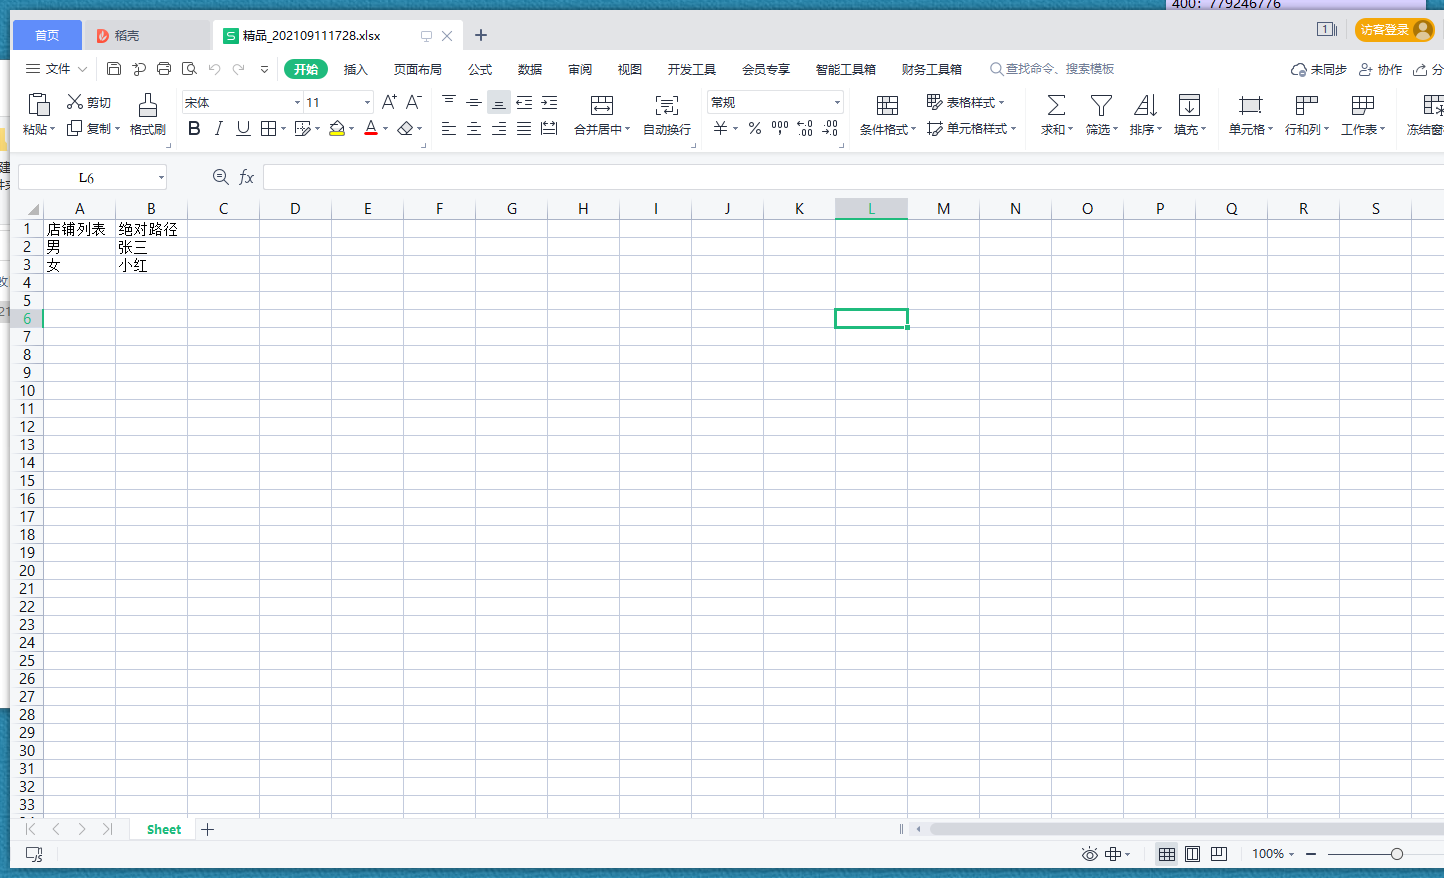Open the Page Layout (页面布局) tab
Image resolution: width=1444 pixels, height=878 pixels.
click(x=418, y=69)
